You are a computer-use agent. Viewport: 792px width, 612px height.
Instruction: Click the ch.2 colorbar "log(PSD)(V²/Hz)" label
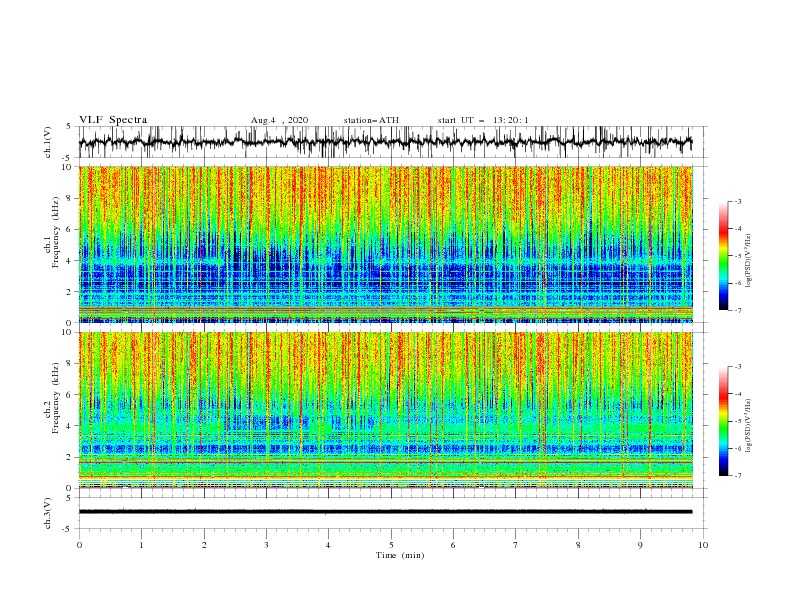(750, 426)
